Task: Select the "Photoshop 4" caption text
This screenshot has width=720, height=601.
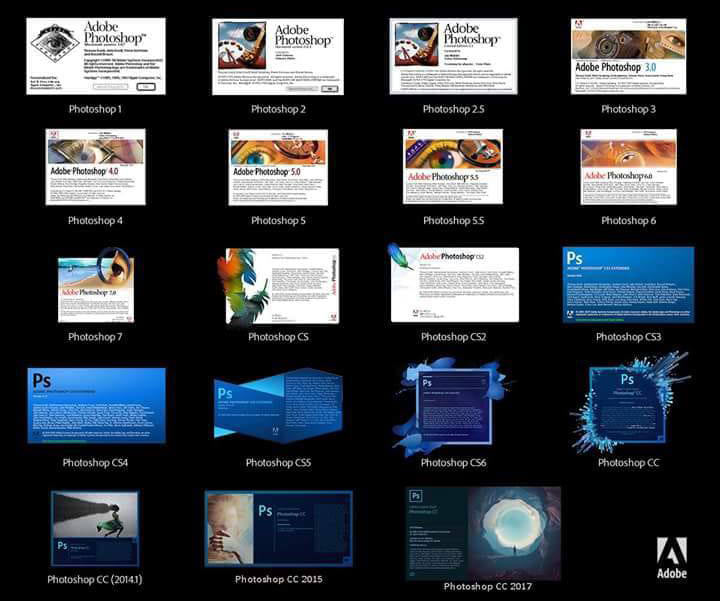Action: [96, 220]
